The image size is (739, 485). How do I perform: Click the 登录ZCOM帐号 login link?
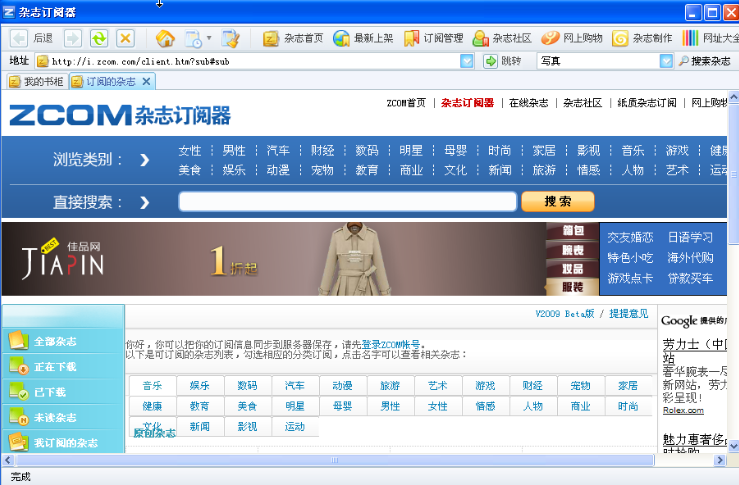(391, 345)
